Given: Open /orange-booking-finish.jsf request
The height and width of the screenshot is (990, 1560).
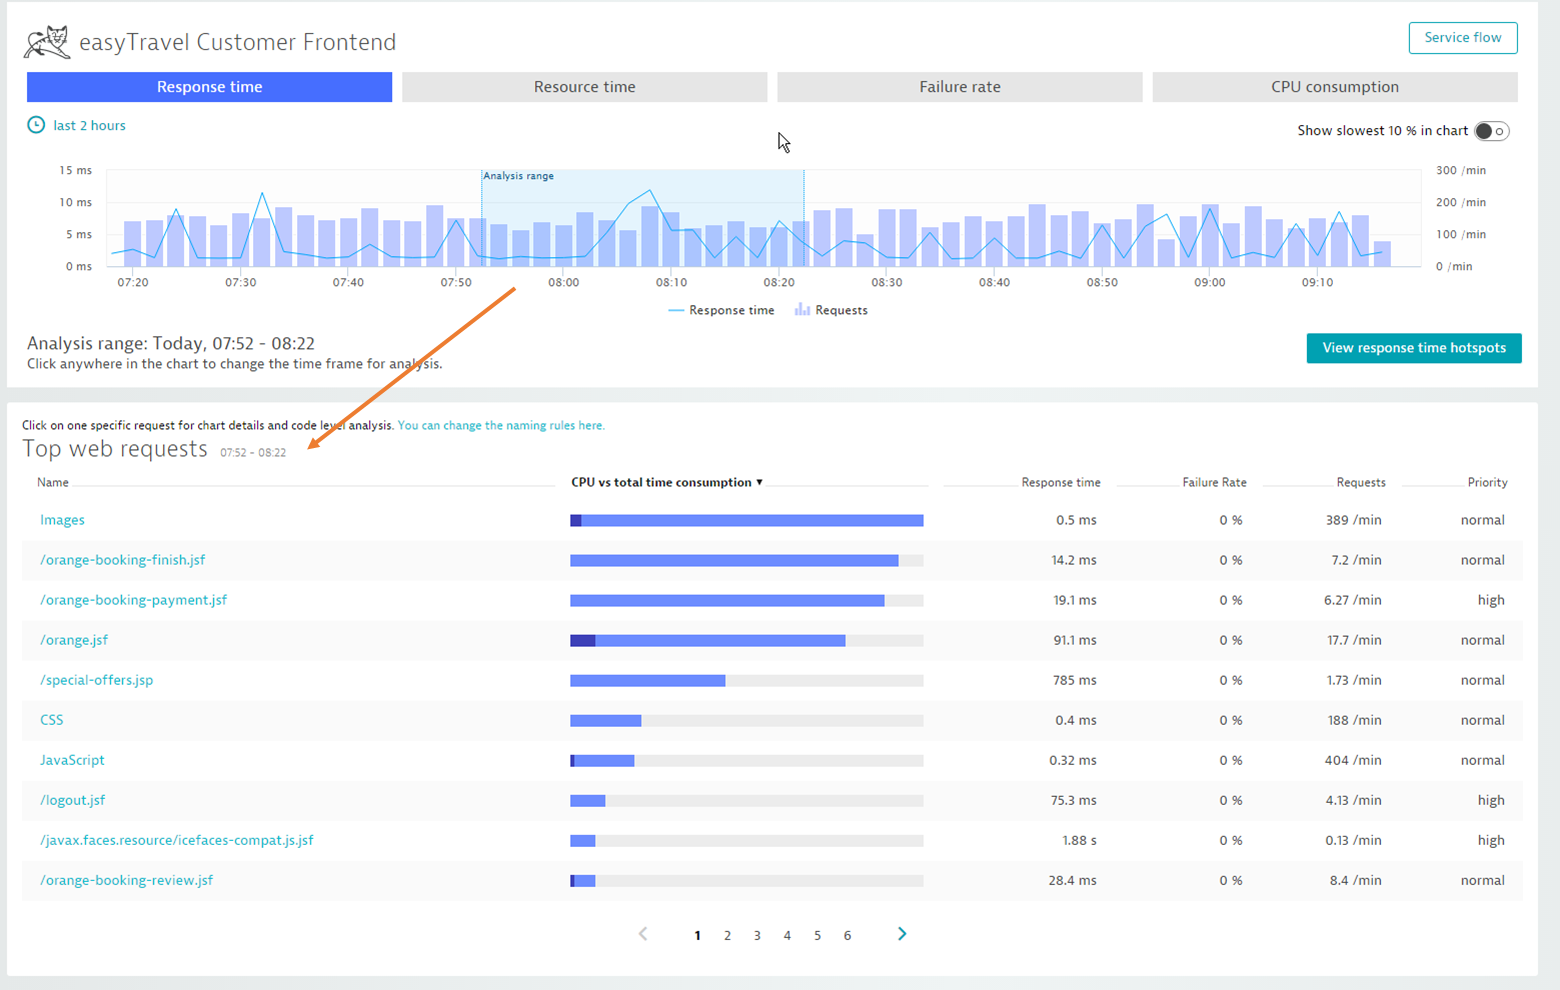Looking at the screenshot, I should pyautogui.click(x=122, y=560).
